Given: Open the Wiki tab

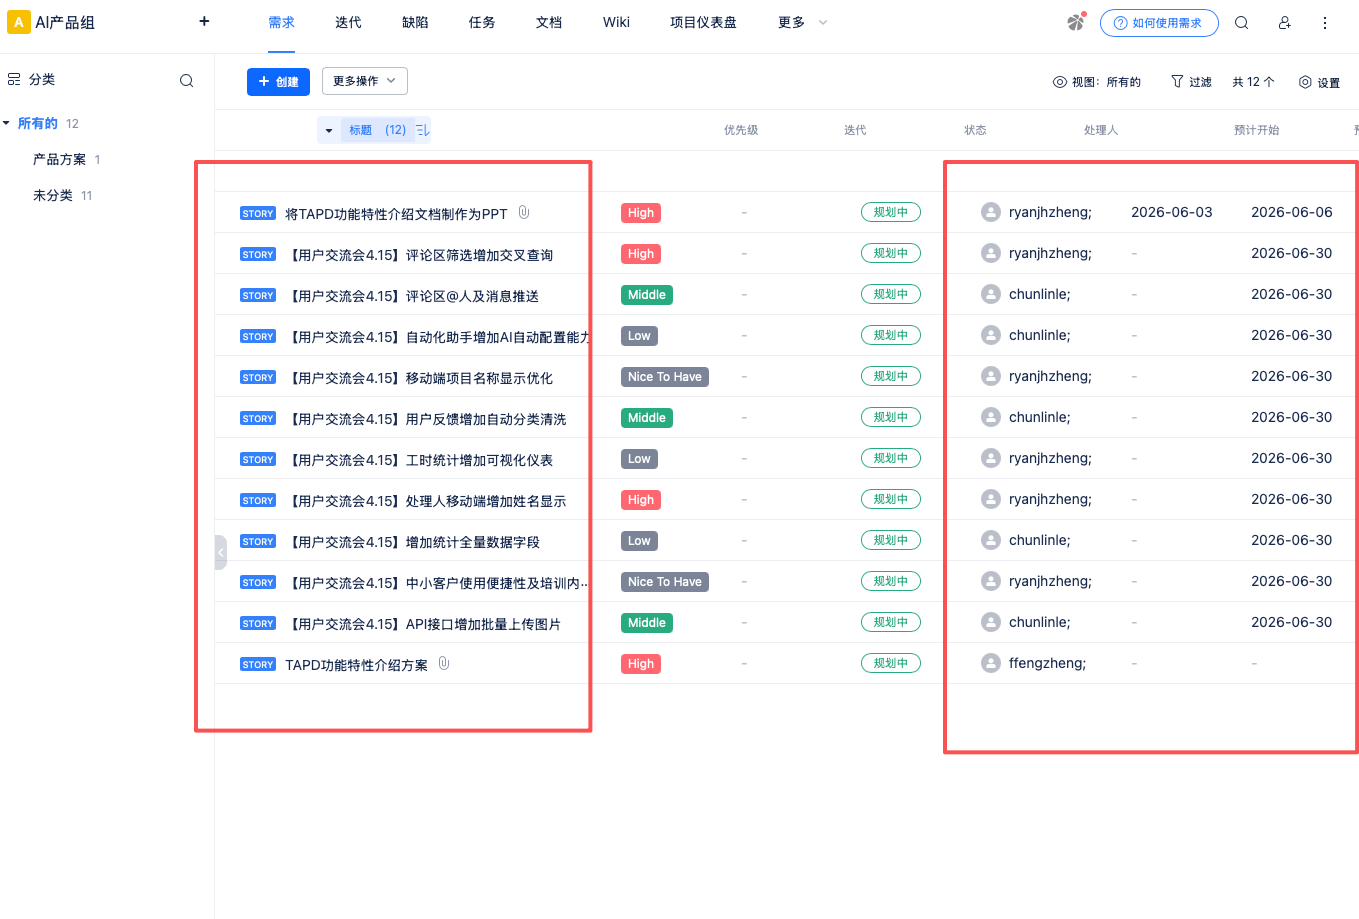Looking at the screenshot, I should point(616,22).
